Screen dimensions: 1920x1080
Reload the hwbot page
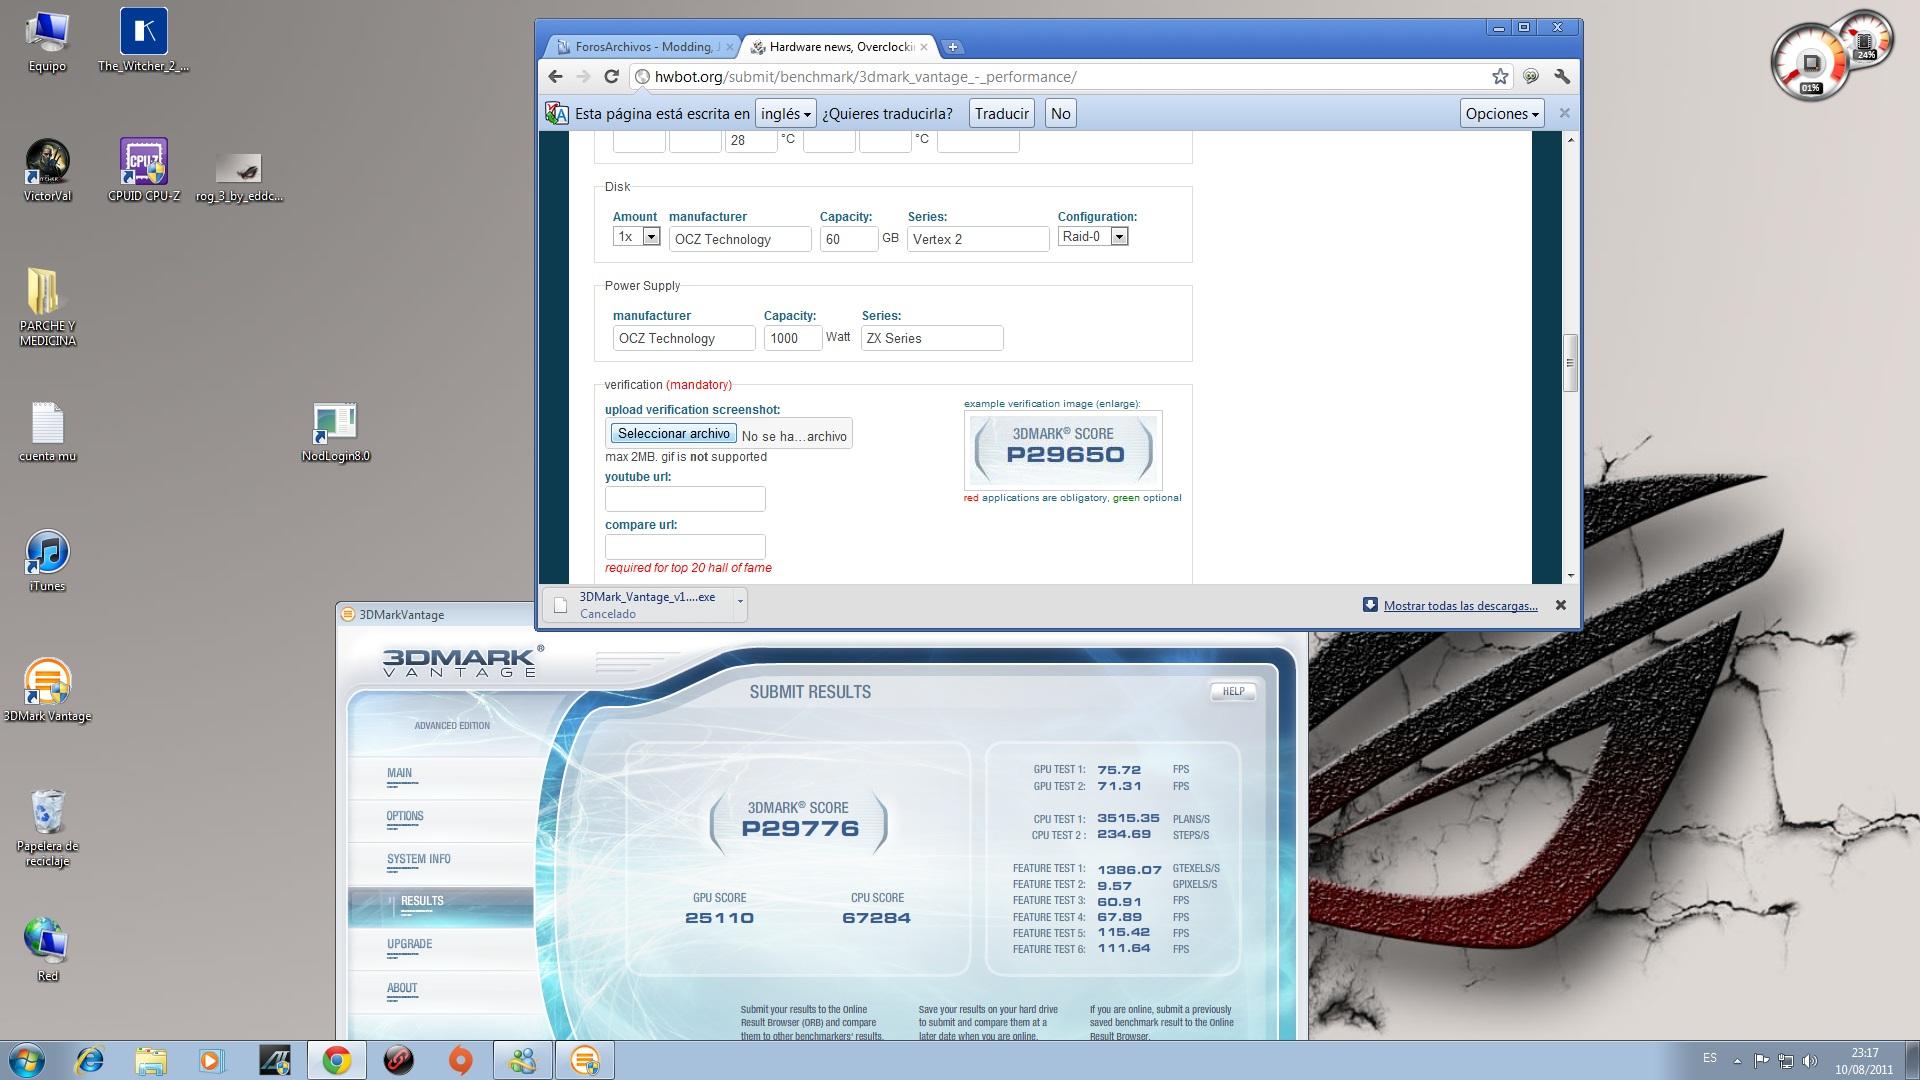[x=612, y=77]
